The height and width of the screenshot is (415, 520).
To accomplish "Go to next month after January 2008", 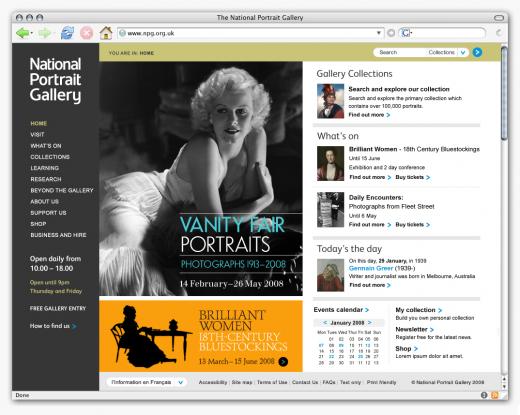I will (x=370, y=323).
